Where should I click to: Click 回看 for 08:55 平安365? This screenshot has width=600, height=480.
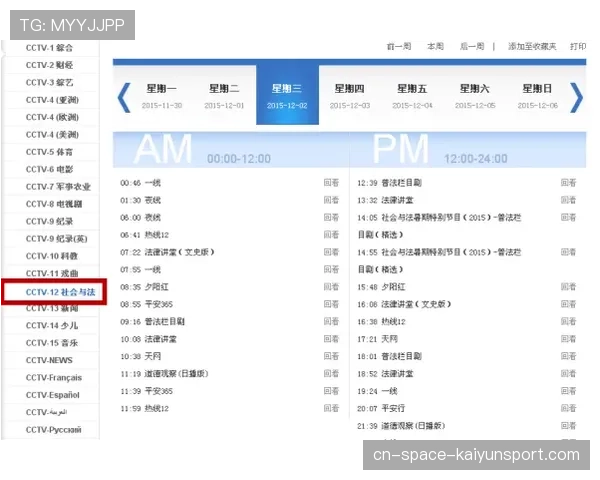pyautogui.click(x=331, y=304)
